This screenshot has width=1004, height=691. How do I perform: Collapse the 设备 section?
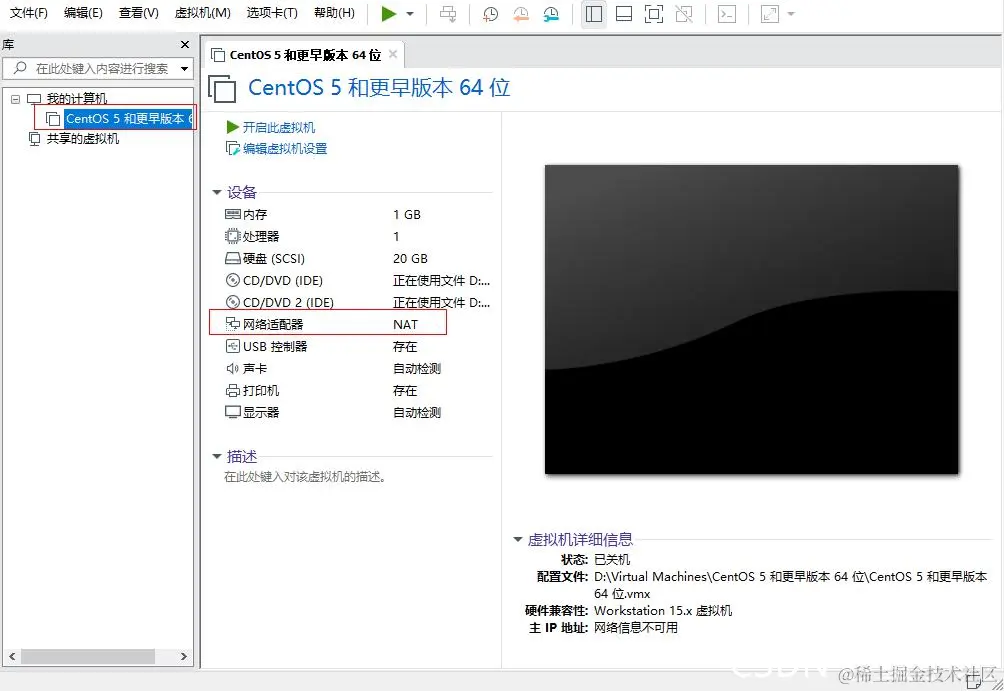tap(216, 192)
